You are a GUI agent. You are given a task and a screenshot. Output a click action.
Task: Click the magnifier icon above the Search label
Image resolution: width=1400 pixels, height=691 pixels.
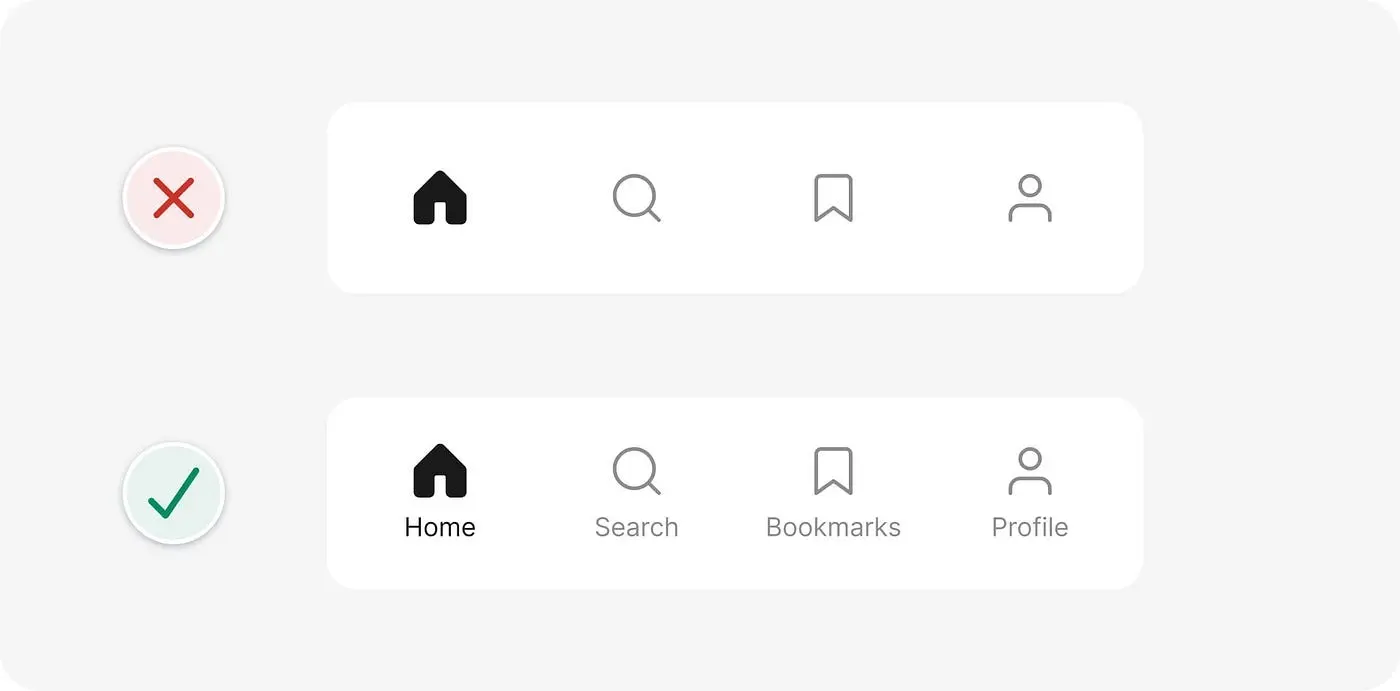pyautogui.click(x=637, y=471)
